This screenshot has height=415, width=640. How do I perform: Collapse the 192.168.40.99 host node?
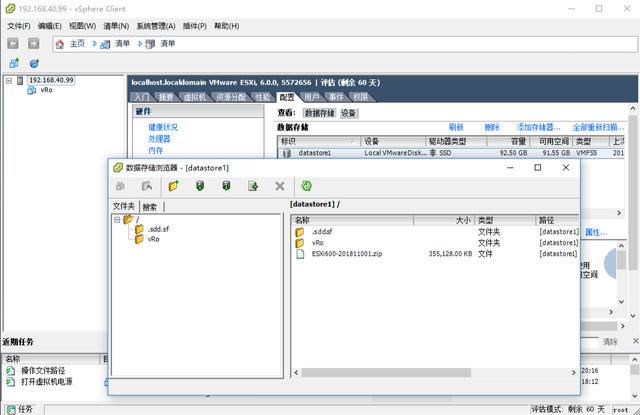pyautogui.click(x=9, y=80)
